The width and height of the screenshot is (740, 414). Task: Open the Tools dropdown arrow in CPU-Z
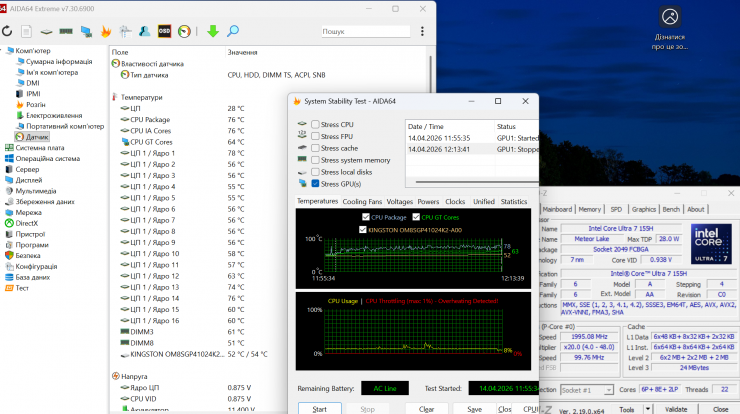(x=648, y=409)
